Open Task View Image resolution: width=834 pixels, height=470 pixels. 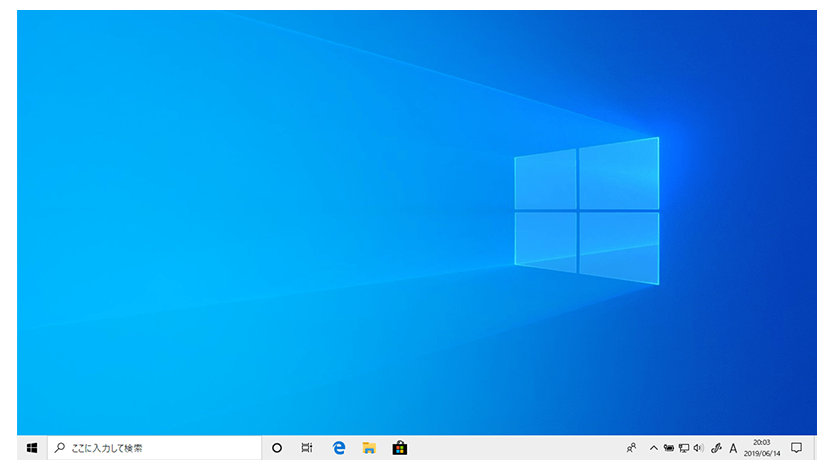pyautogui.click(x=307, y=448)
